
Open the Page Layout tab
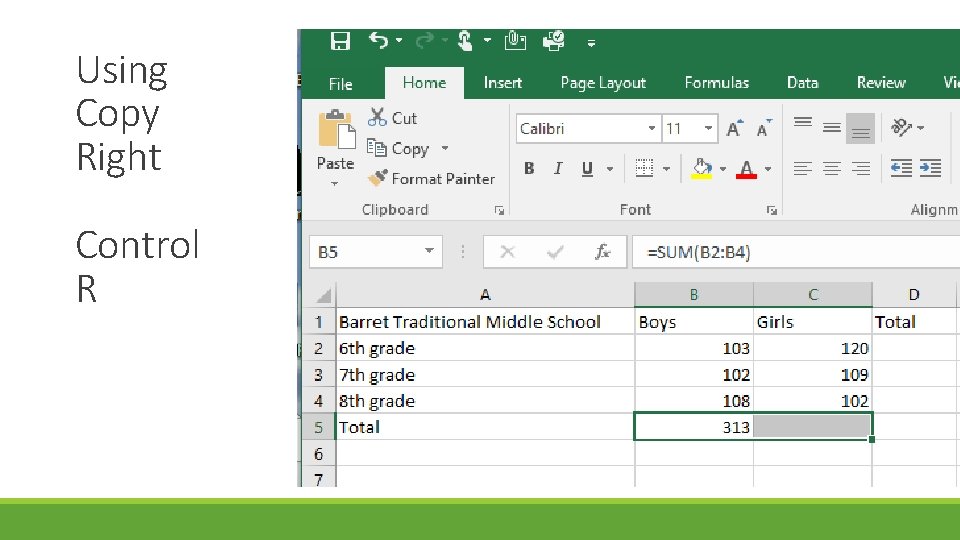click(x=603, y=83)
